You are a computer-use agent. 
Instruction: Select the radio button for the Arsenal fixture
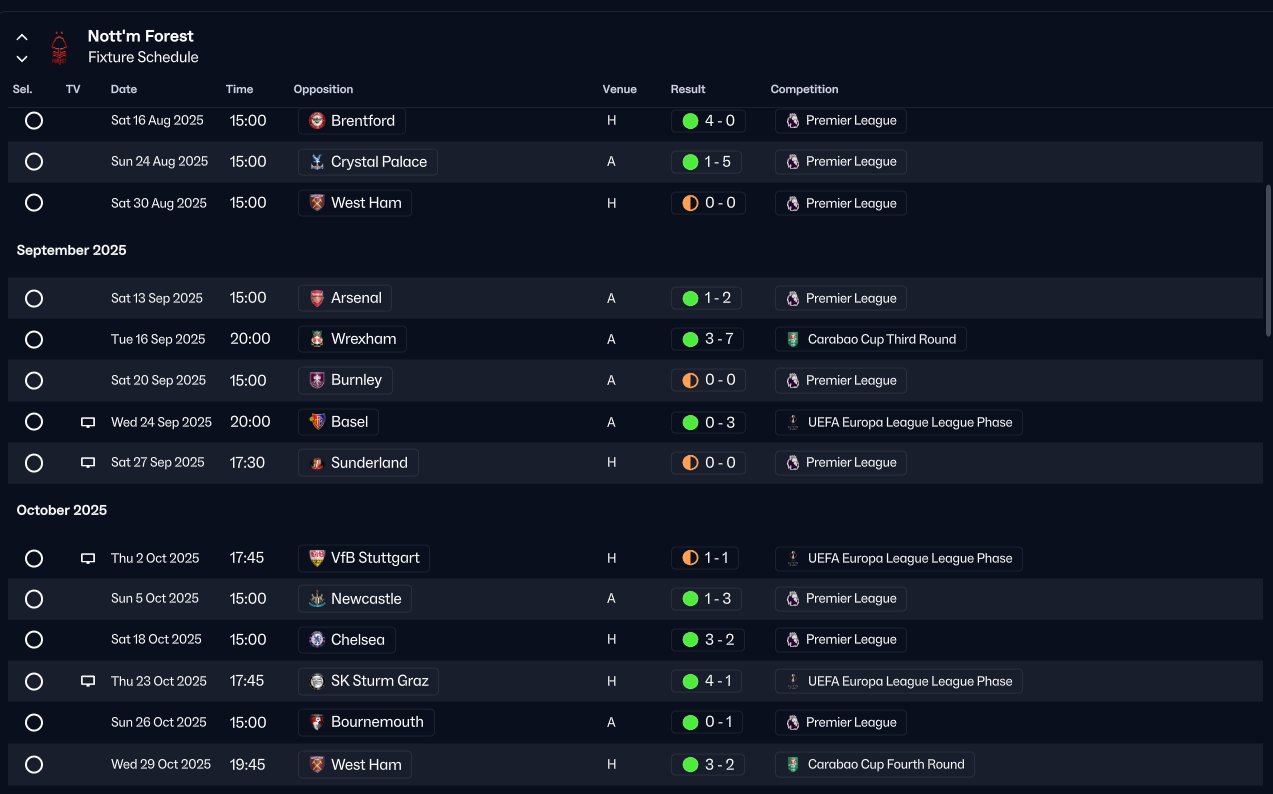point(34,298)
